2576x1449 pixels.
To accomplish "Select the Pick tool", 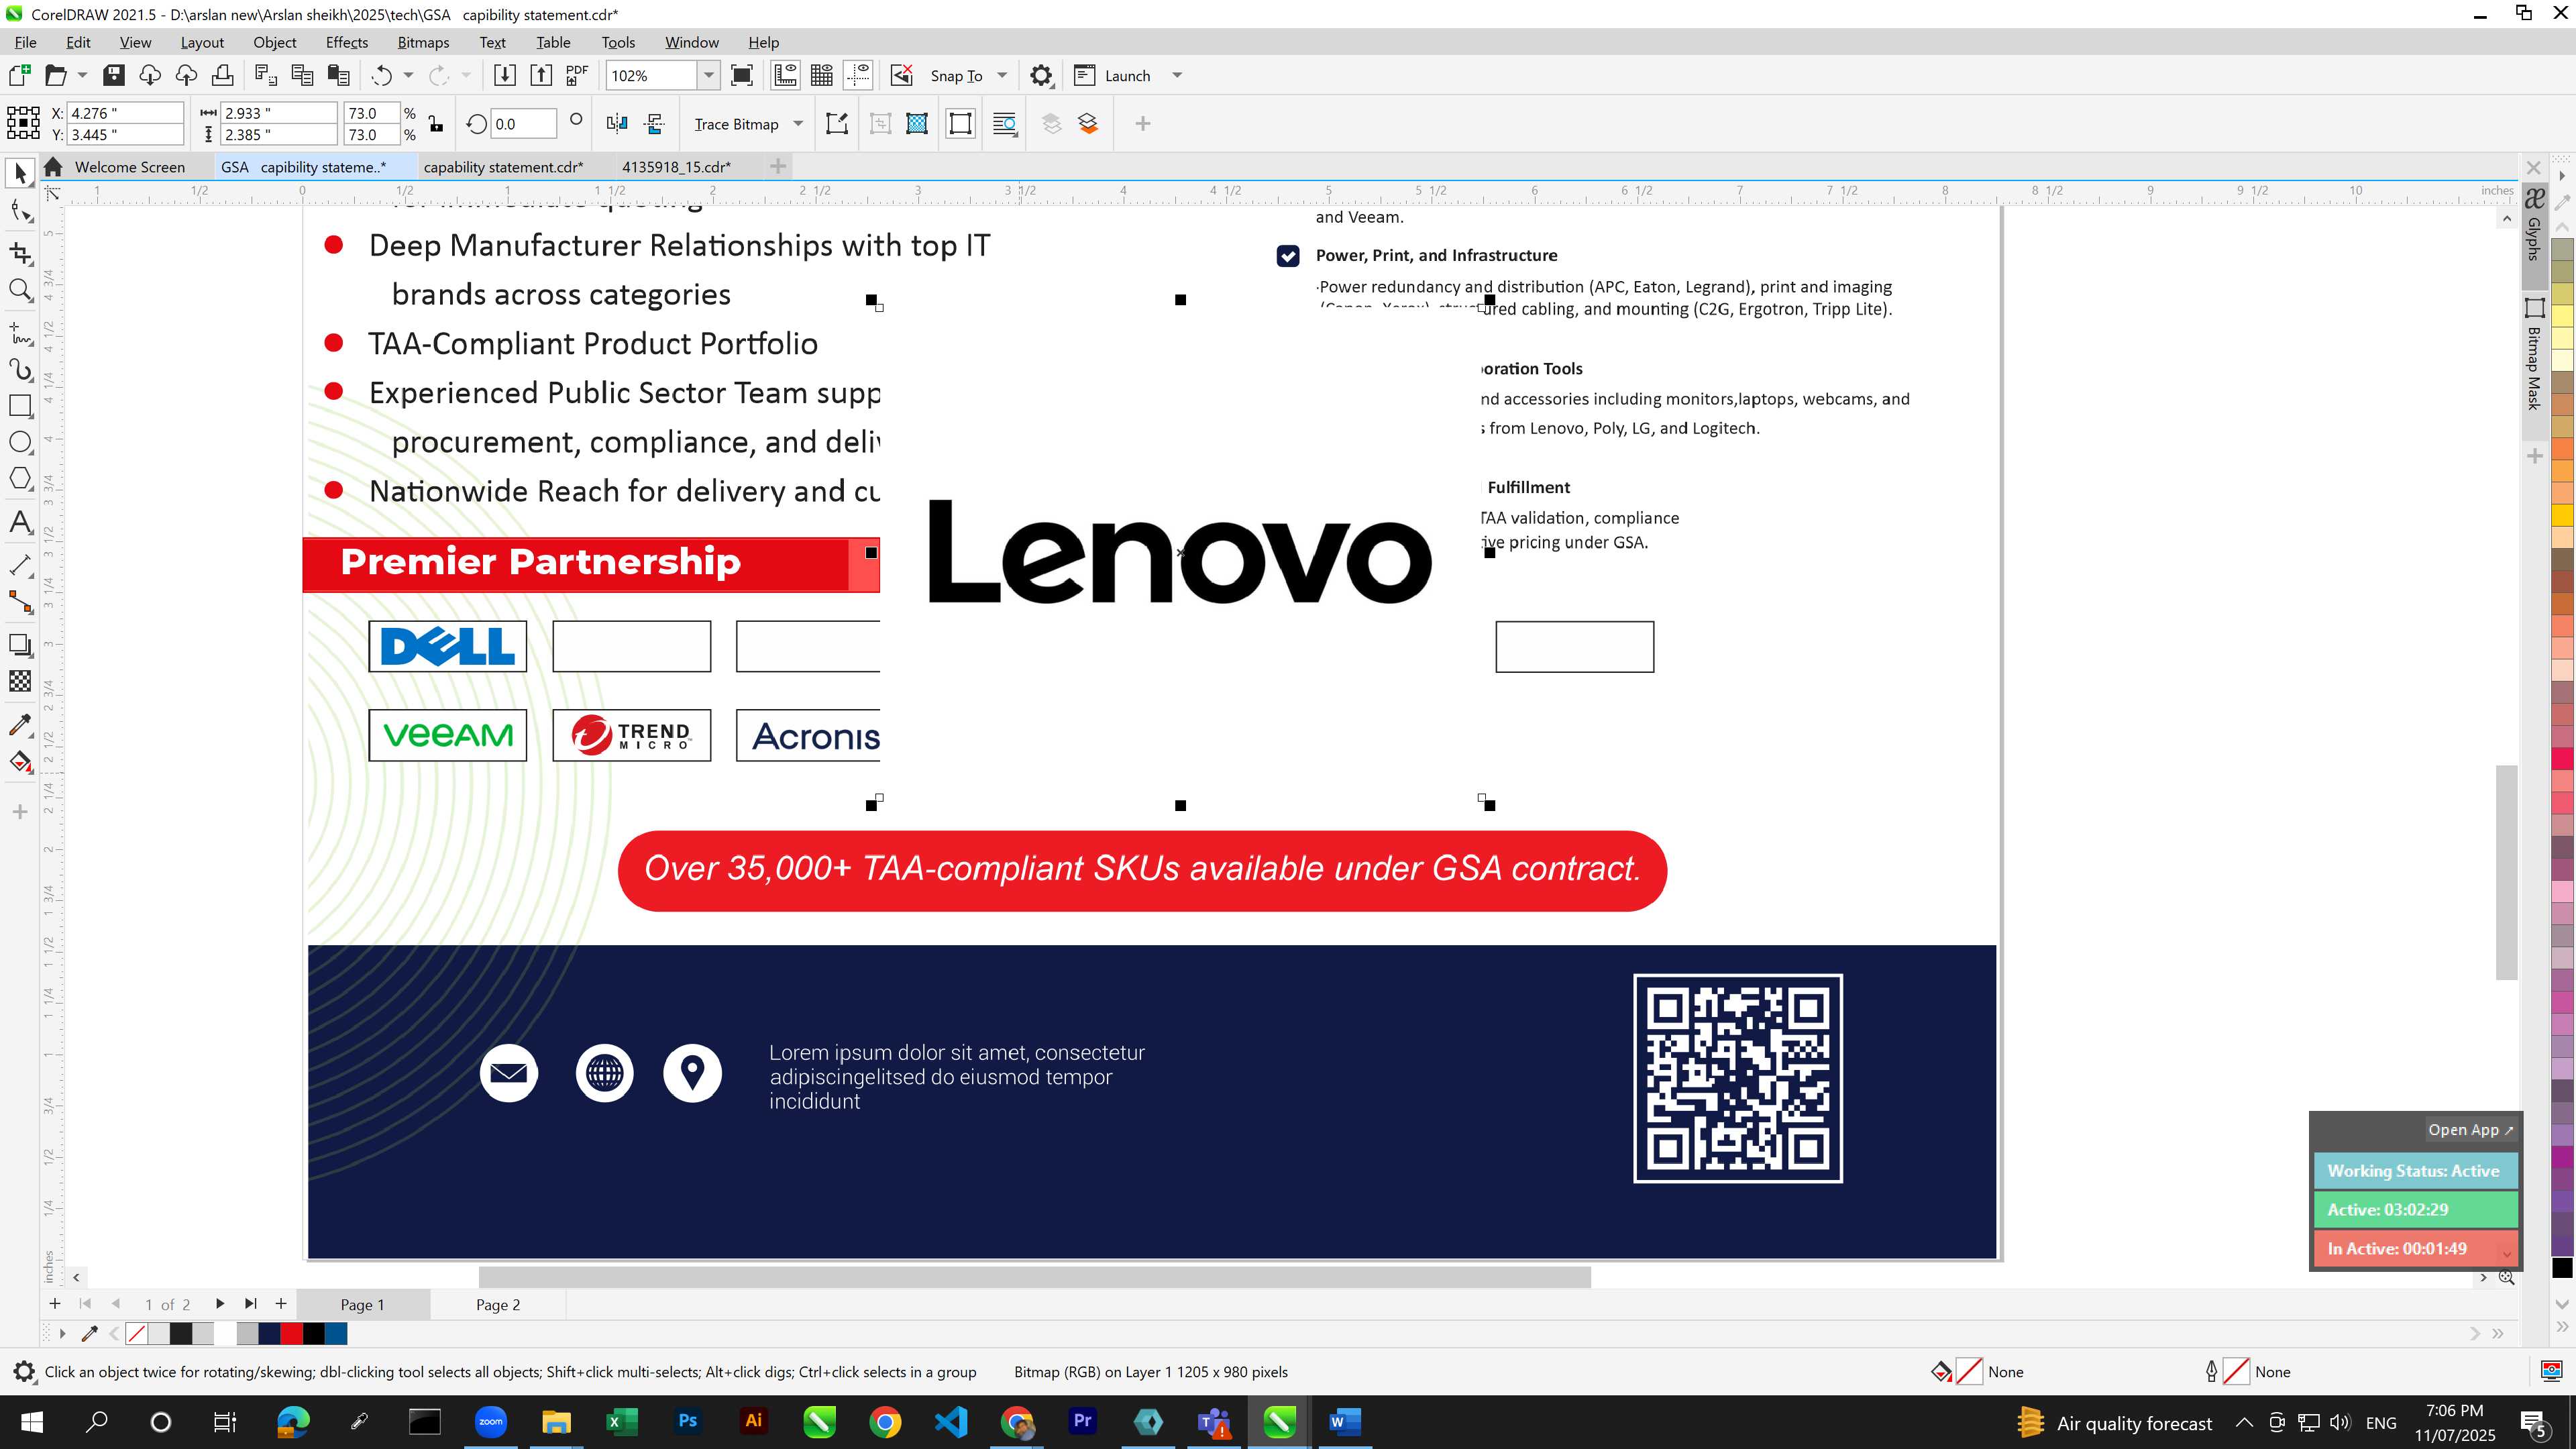I will coord(20,174).
